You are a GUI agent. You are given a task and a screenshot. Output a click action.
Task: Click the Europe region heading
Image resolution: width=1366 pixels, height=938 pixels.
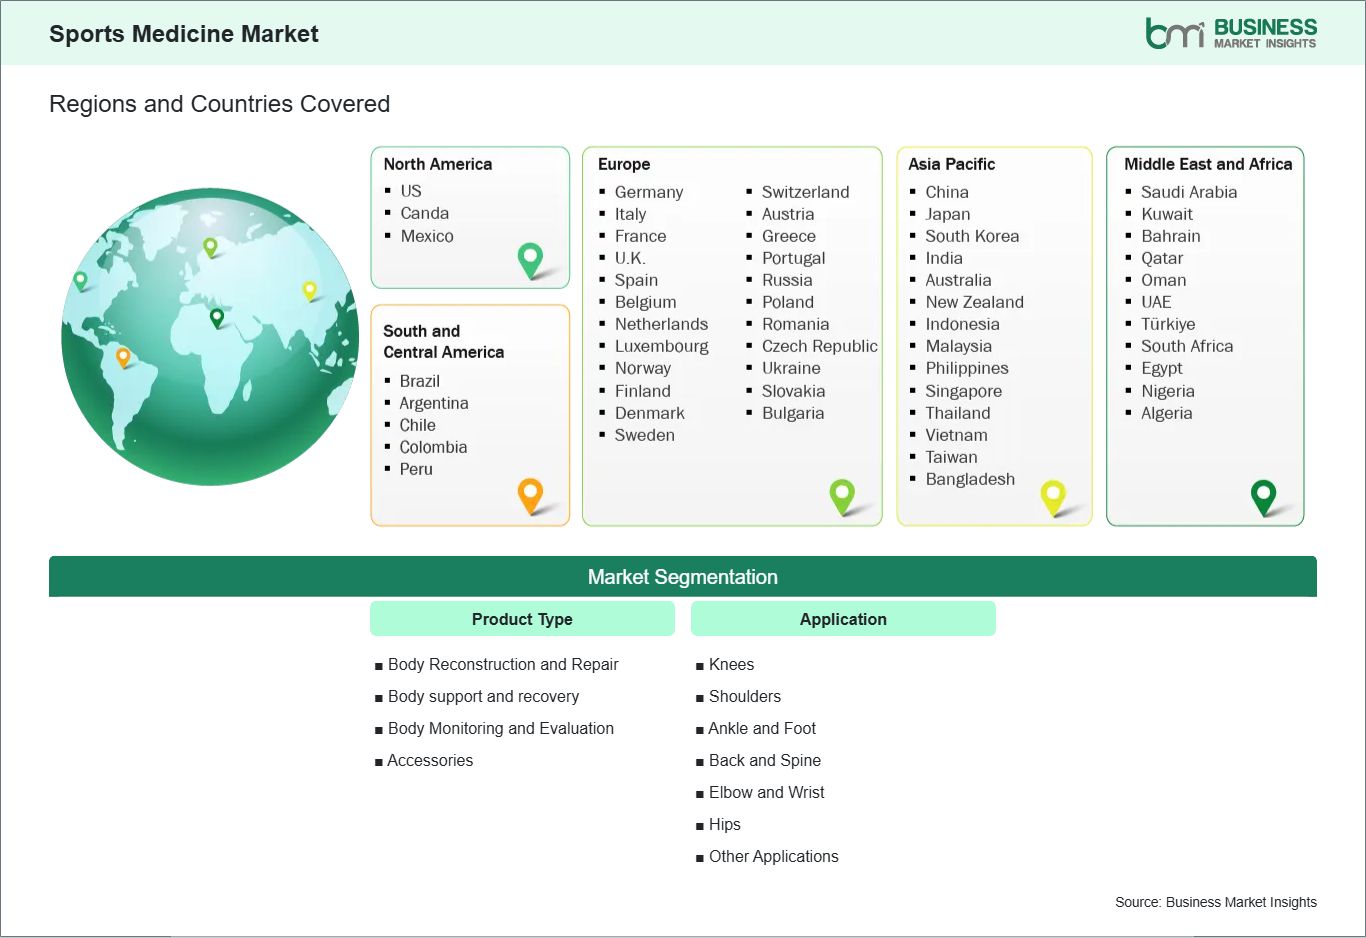pyautogui.click(x=624, y=164)
